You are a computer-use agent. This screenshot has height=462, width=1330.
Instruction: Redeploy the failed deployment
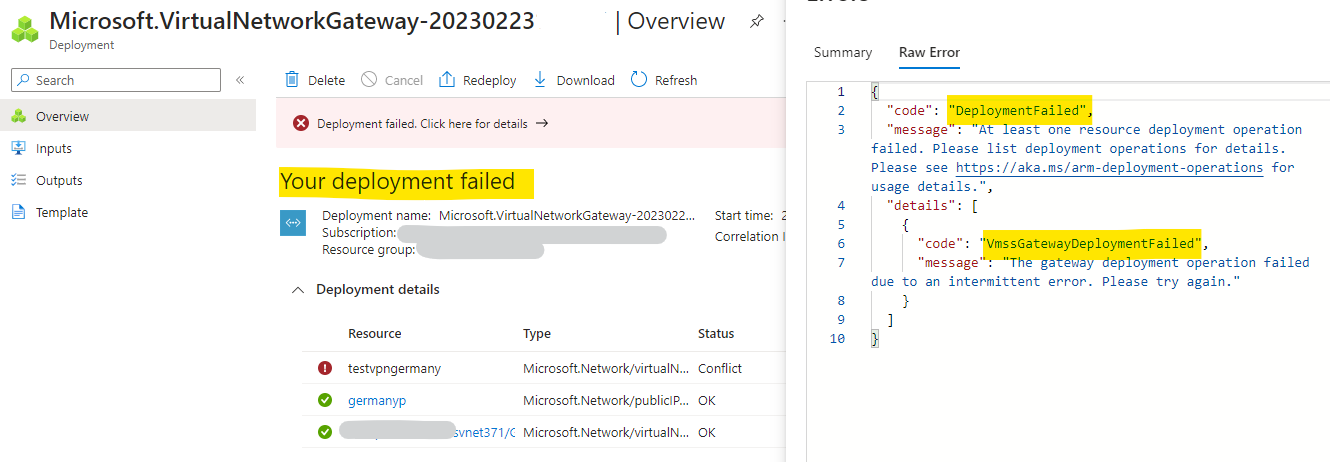click(x=478, y=80)
